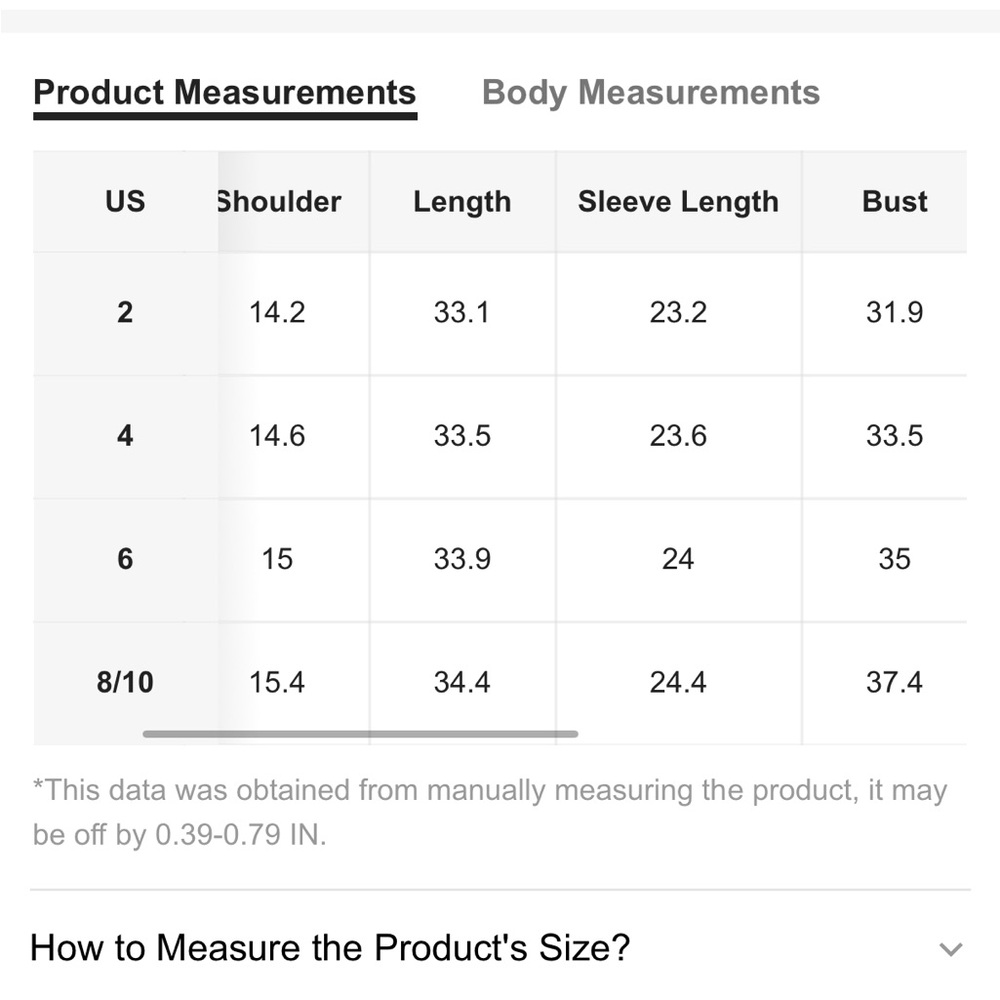Click the 15.4 shoulder value cell
Viewport: 1000px width, 1000px height.
[x=277, y=682]
